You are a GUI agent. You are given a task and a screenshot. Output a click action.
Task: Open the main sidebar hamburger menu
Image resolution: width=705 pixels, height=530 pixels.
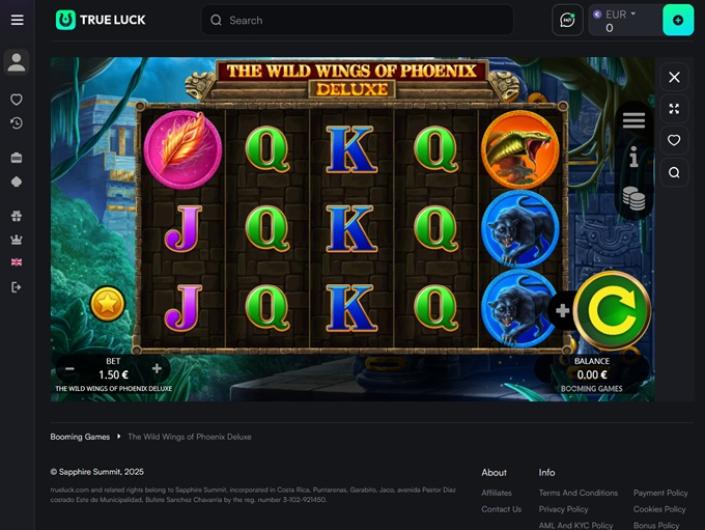click(x=17, y=20)
